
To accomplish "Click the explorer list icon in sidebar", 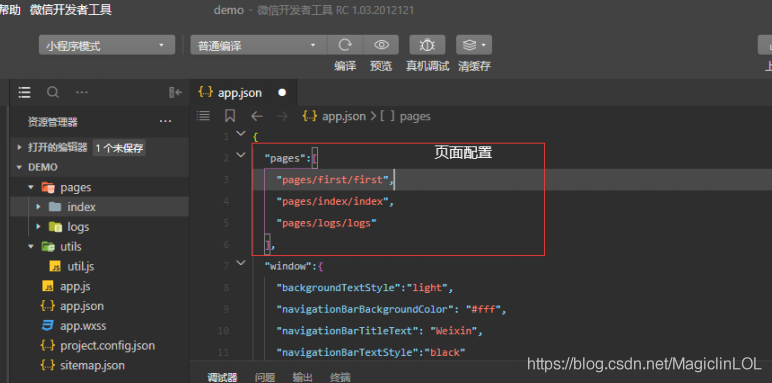I will (24, 92).
